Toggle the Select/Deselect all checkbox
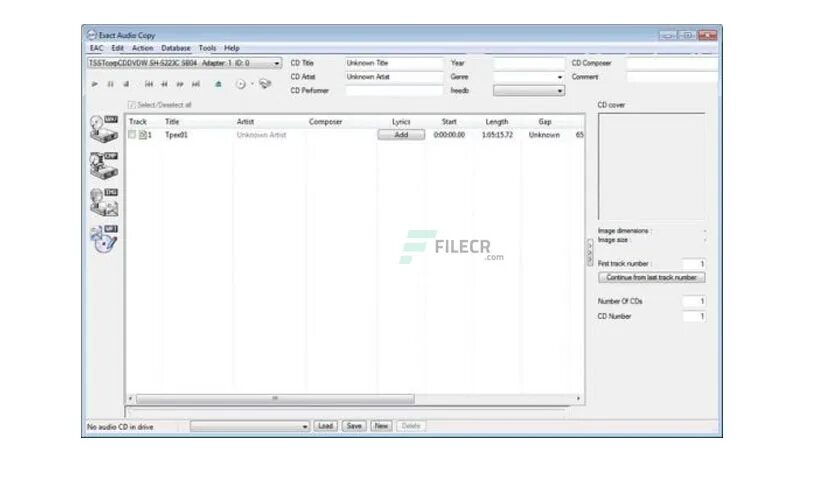 coord(132,105)
